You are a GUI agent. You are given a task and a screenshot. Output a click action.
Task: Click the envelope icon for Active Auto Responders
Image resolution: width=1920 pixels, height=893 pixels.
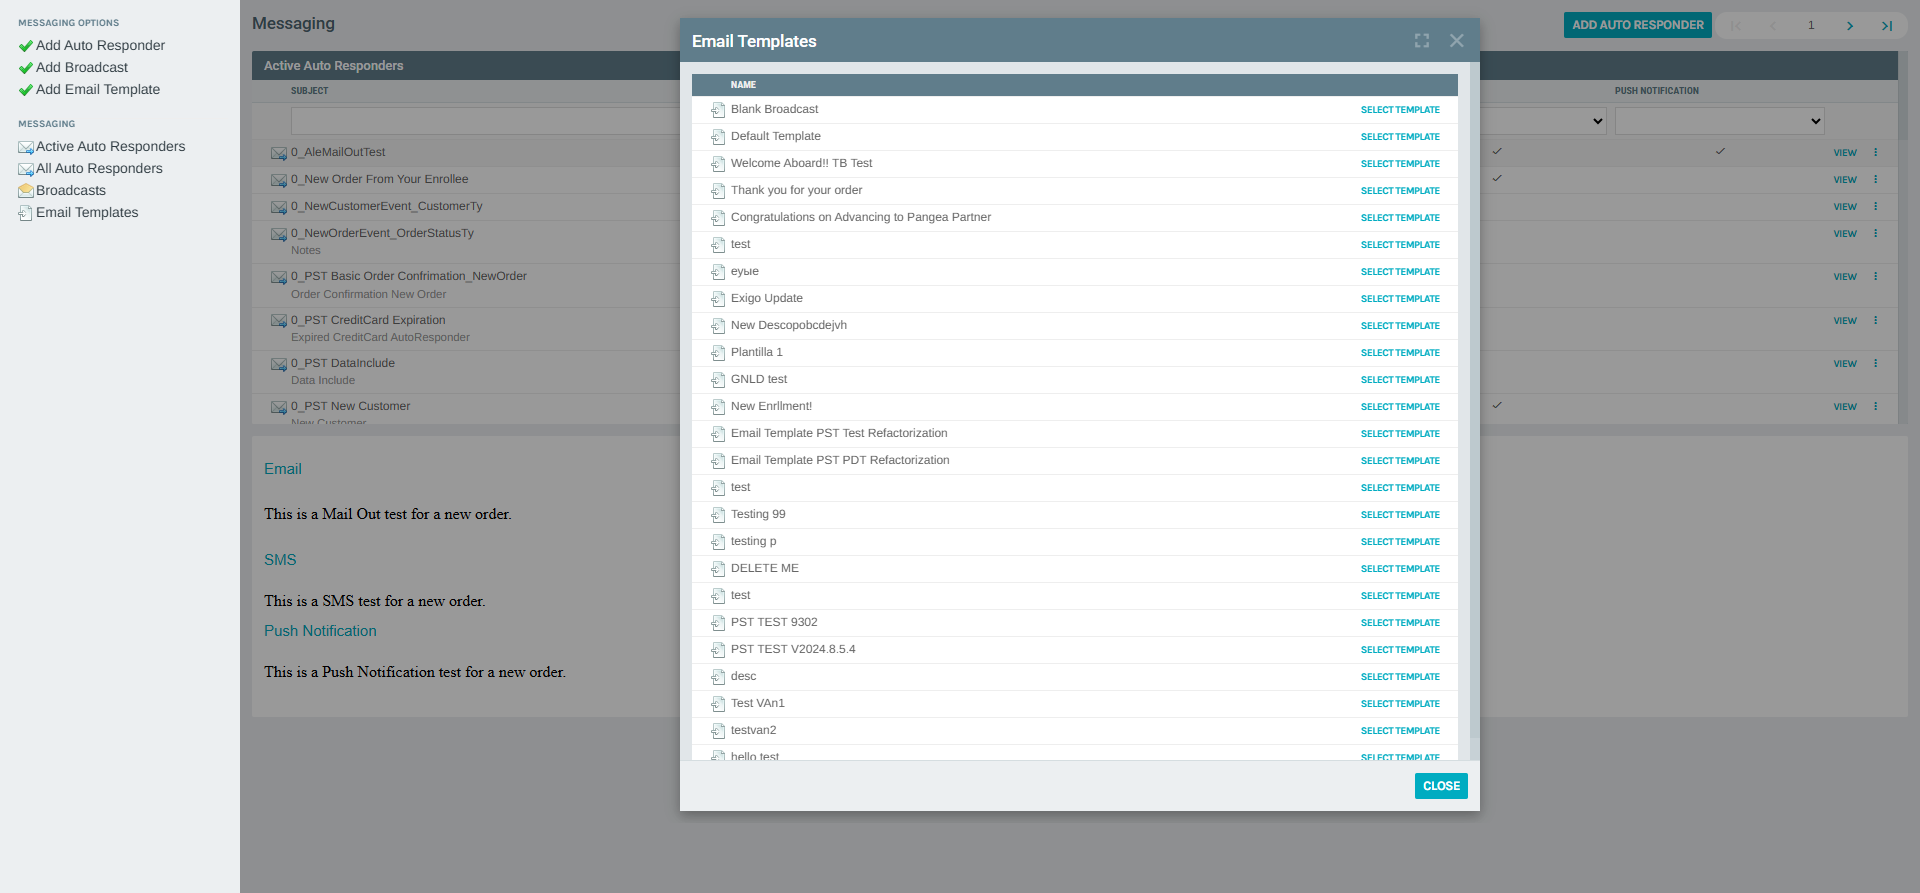[x=26, y=147]
